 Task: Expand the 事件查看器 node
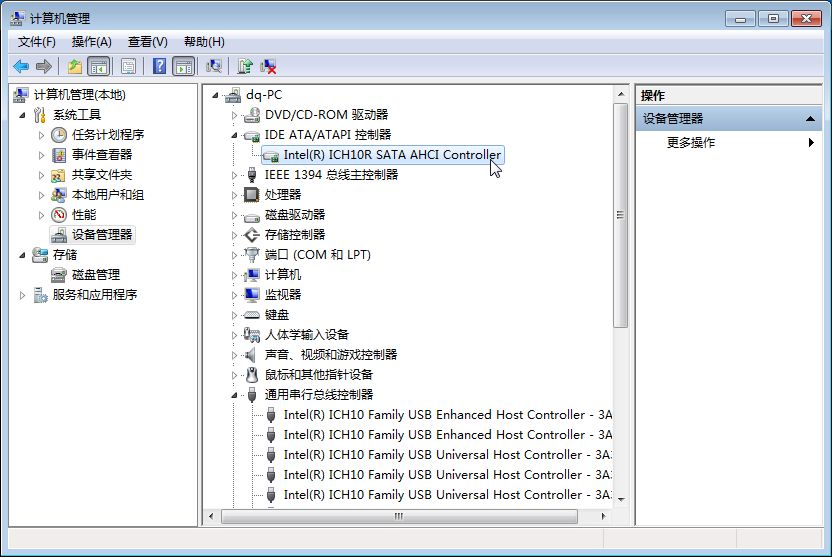coord(41,155)
